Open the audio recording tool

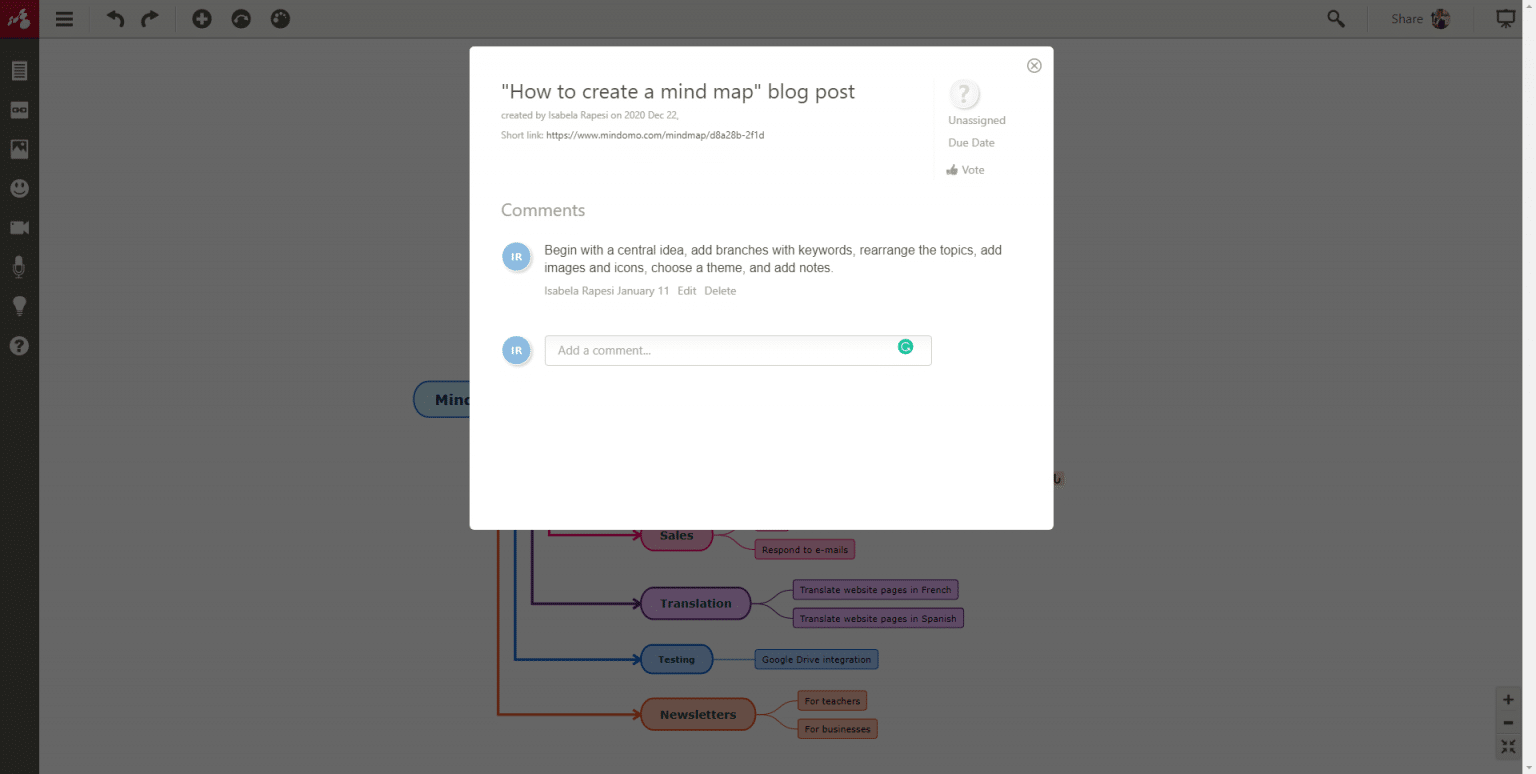click(19, 266)
